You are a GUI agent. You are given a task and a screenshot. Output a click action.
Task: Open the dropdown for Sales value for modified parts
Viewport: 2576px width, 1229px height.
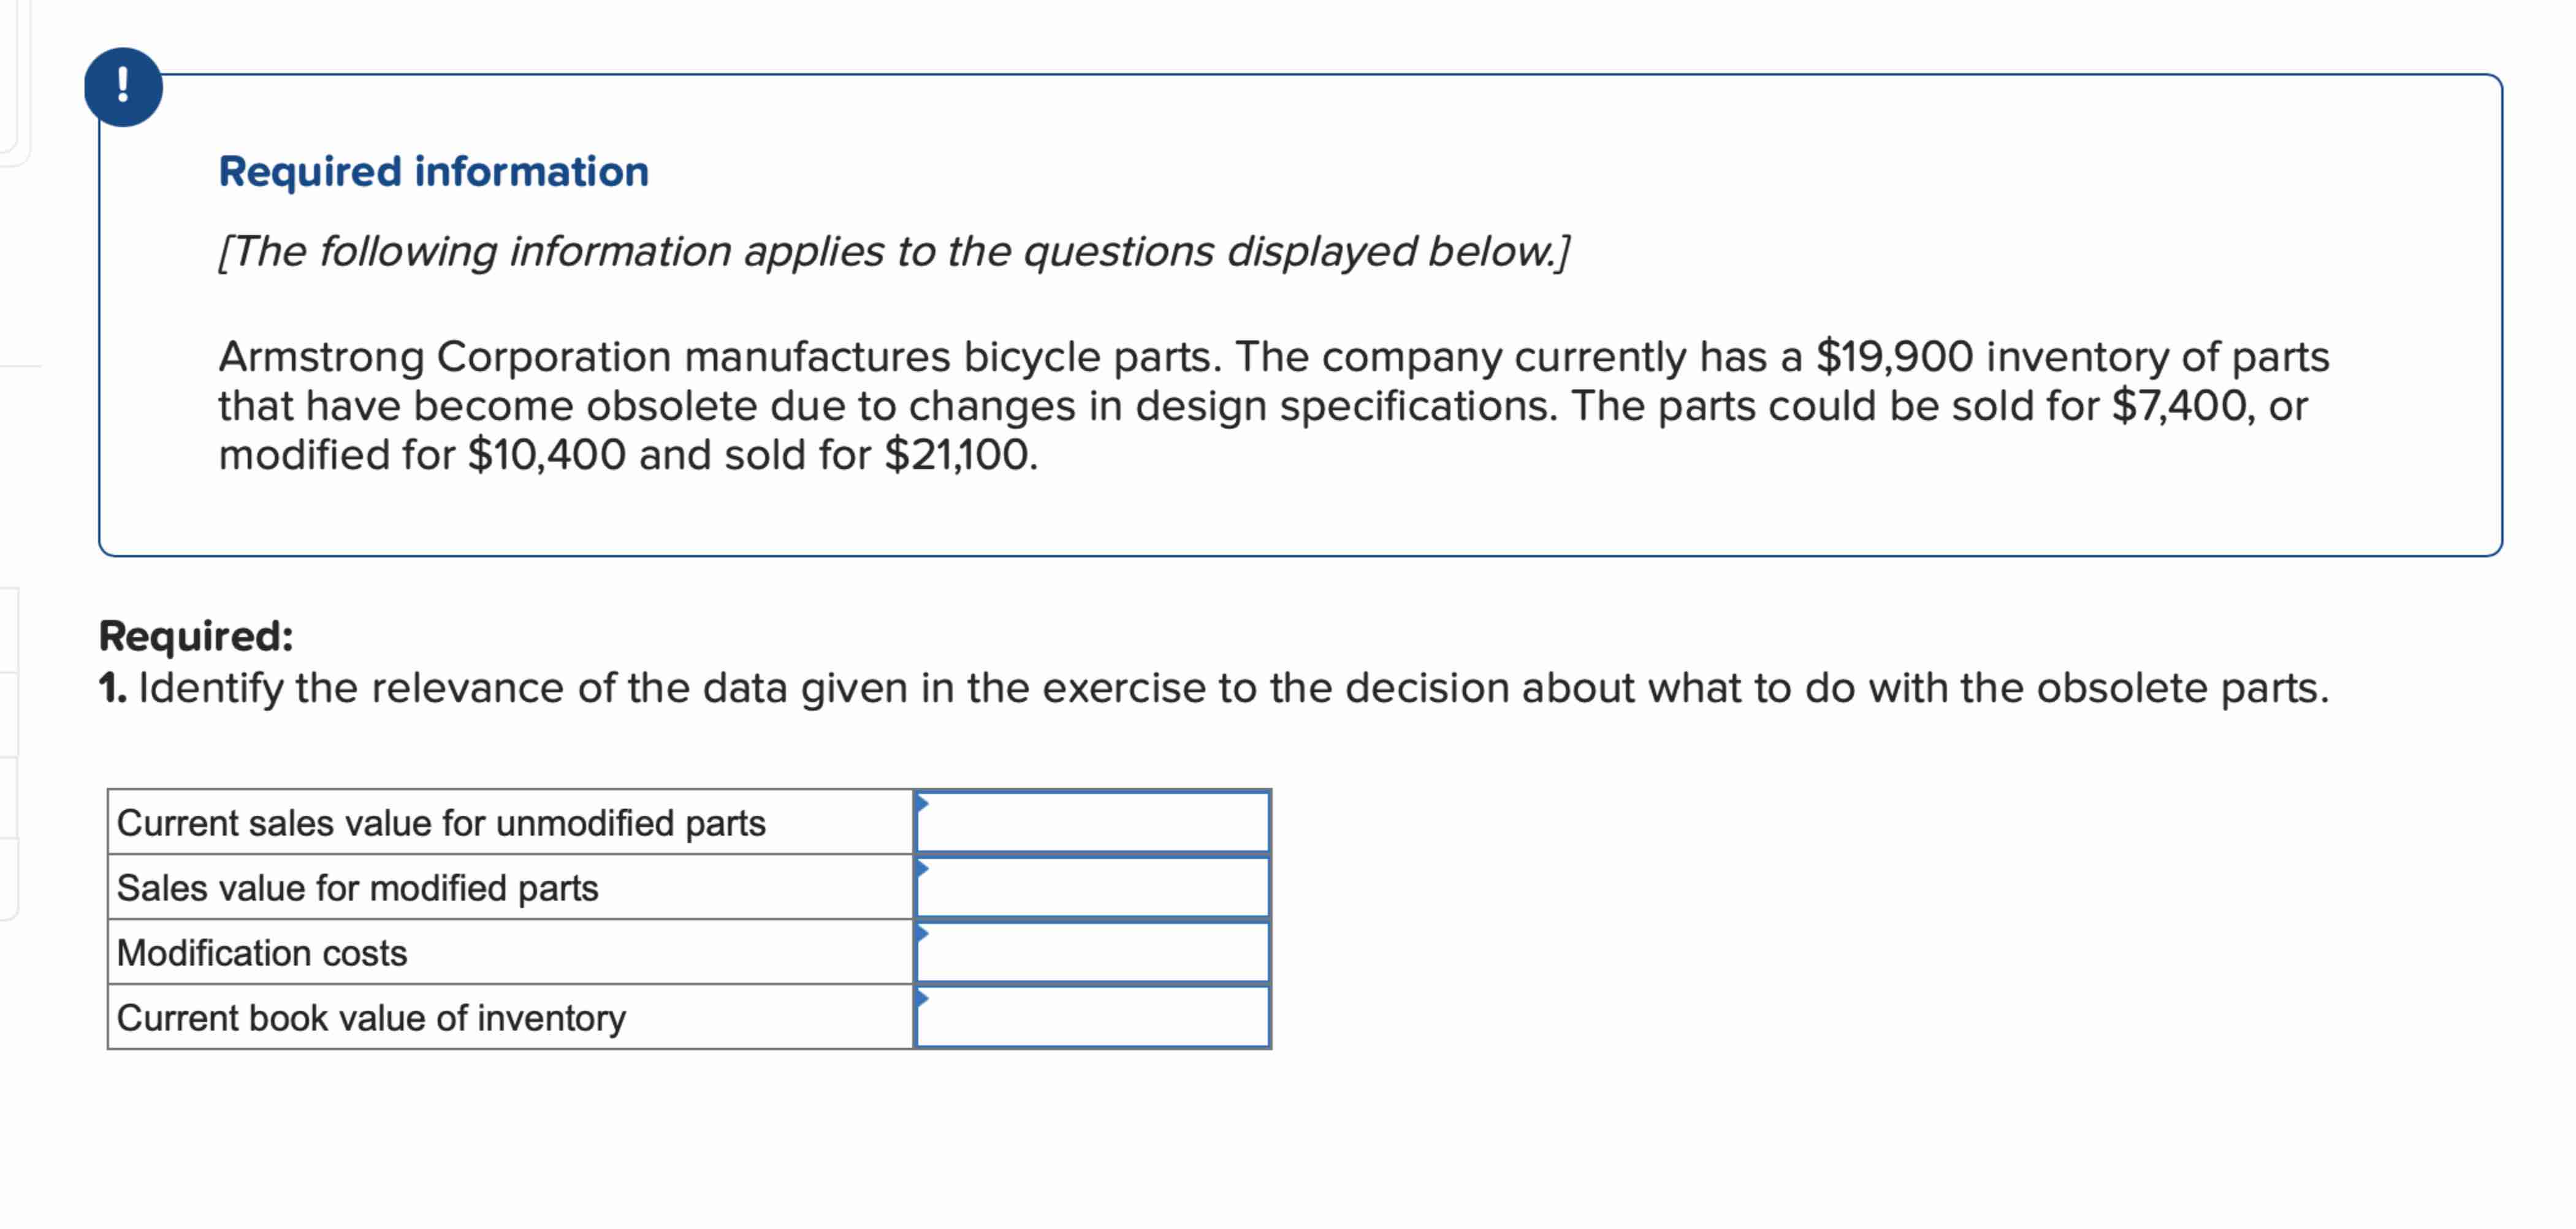[1090, 887]
